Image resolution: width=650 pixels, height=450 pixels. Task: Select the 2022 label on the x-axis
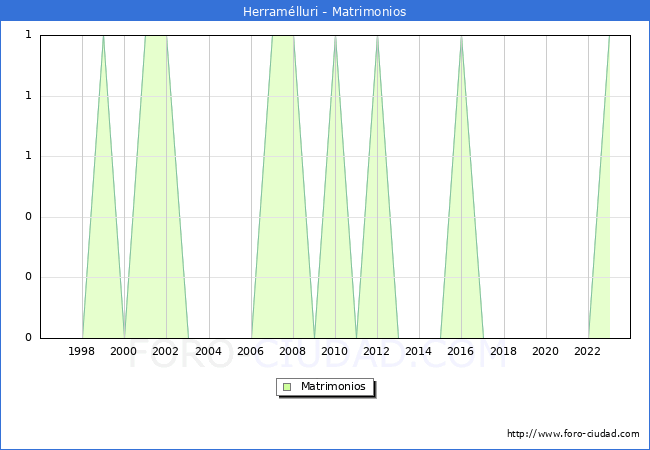tap(588, 351)
